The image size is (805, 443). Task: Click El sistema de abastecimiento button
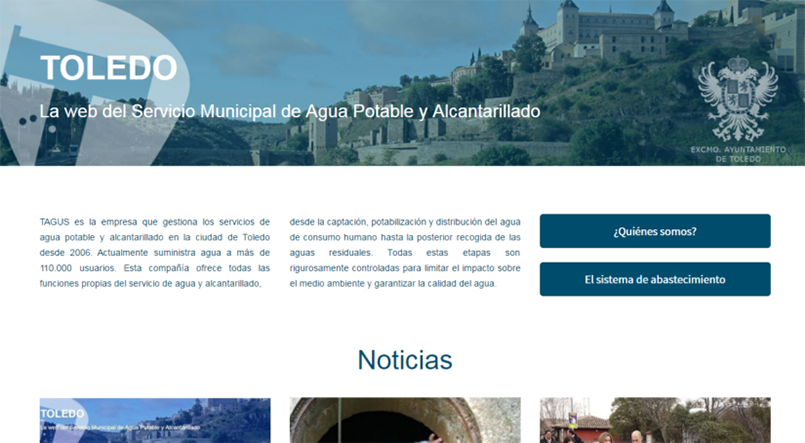[655, 279]
